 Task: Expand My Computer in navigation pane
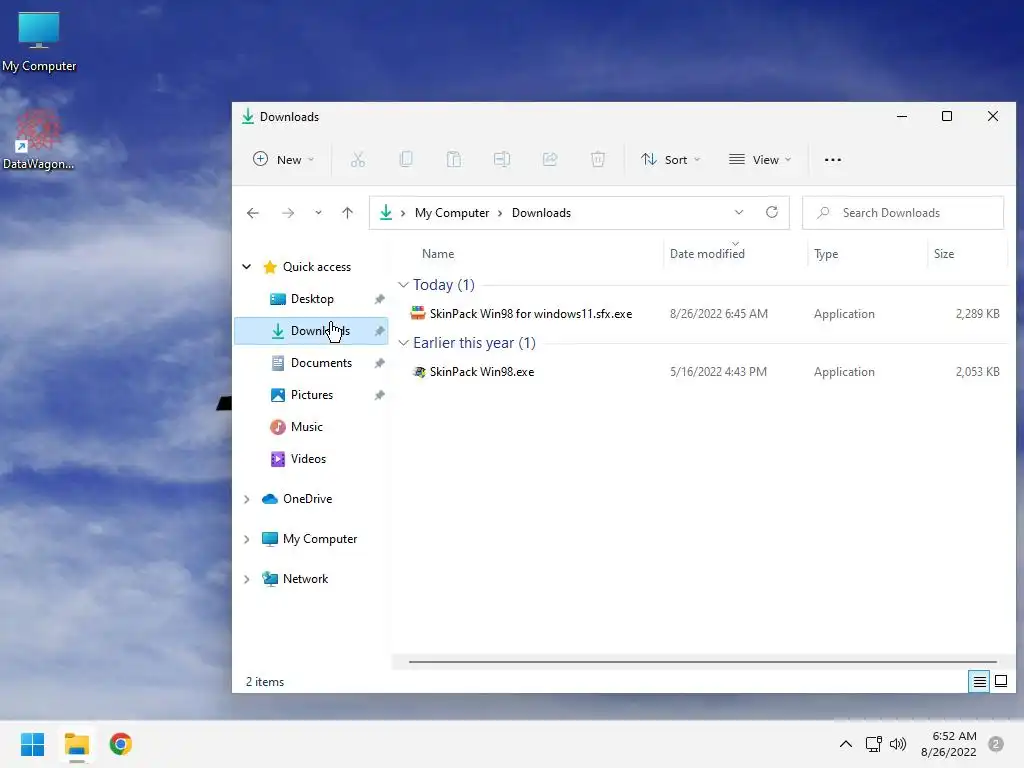tap(247, 539)
